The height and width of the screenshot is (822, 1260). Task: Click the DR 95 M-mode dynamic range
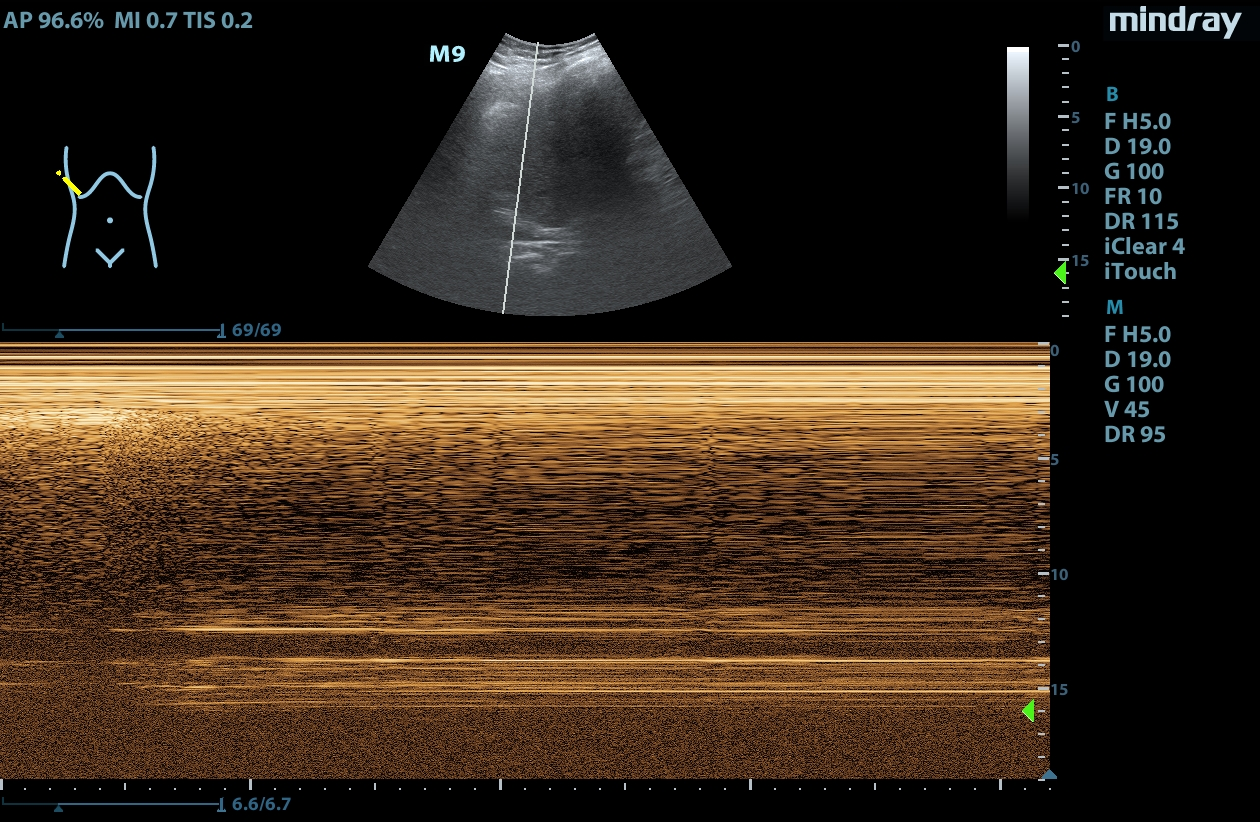pos(1135,434)
